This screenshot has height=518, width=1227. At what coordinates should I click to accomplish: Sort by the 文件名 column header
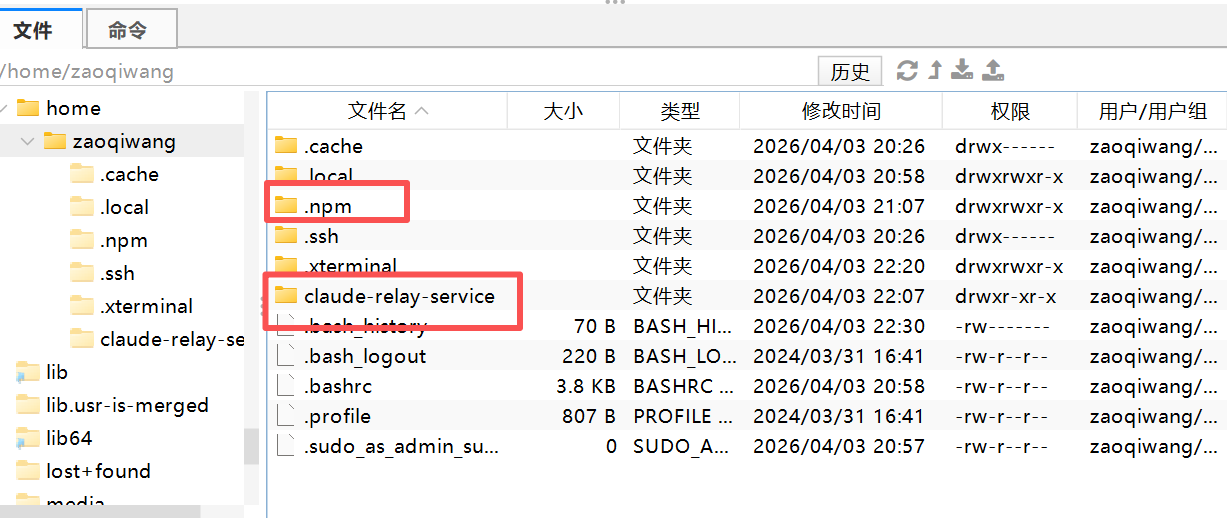tap(377, 111)
